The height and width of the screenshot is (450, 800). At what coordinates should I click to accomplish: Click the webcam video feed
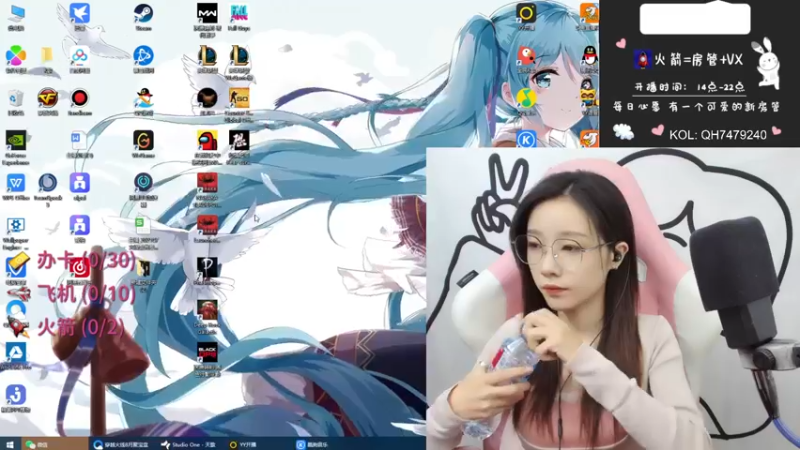(613, 299)
